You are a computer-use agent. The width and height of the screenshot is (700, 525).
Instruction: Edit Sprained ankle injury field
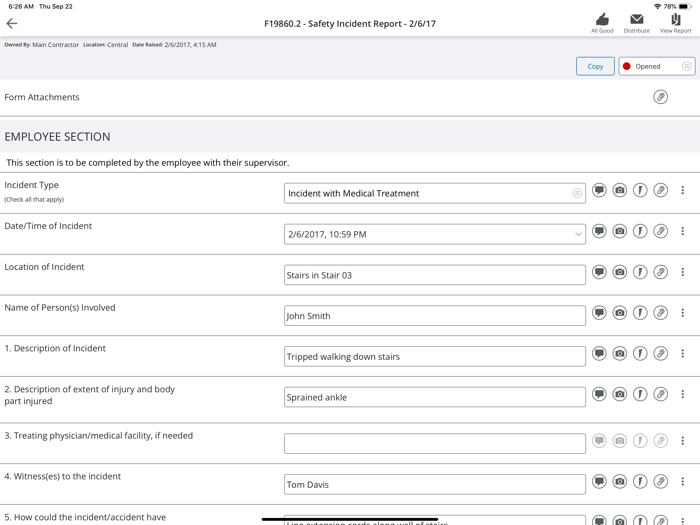pyautogui.click(x=434, y=397)
